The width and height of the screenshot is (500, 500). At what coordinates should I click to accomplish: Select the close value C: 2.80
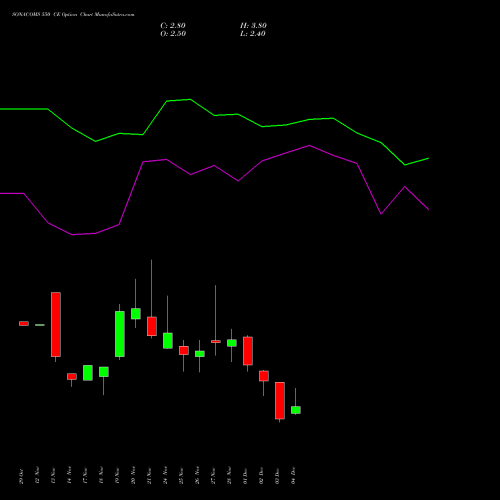173,26
